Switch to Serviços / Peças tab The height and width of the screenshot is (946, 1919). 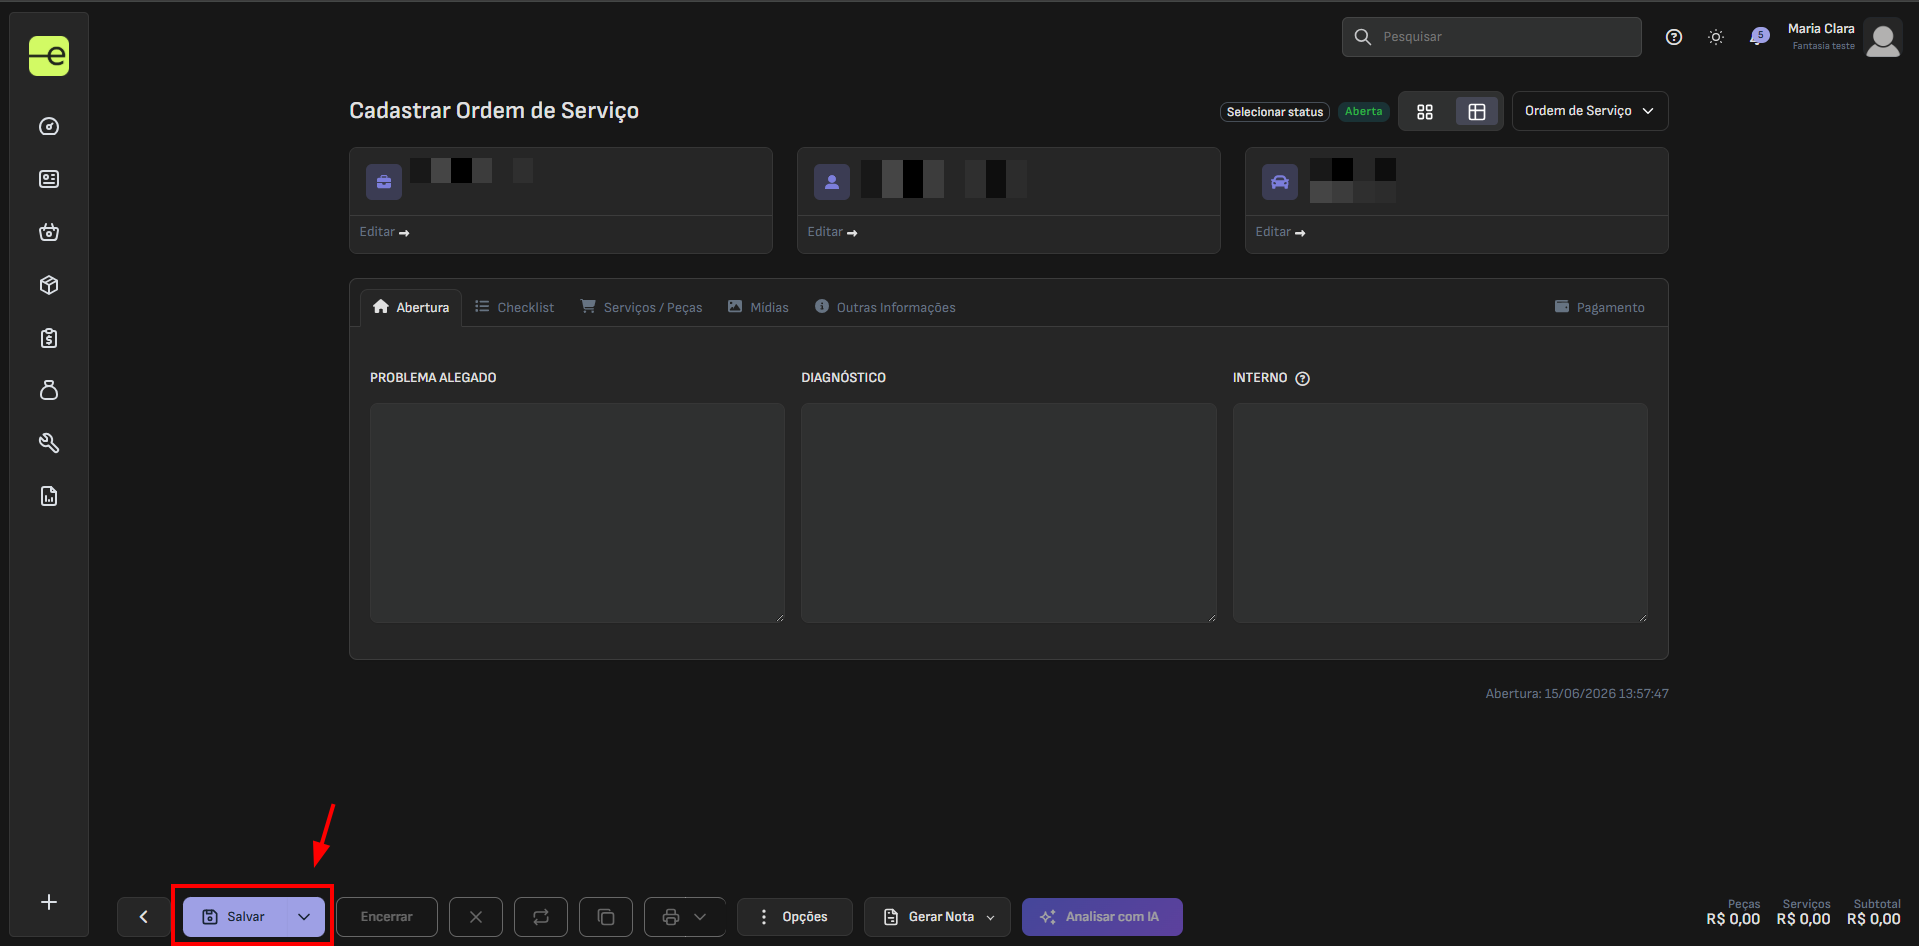click(x=641, y=307)
